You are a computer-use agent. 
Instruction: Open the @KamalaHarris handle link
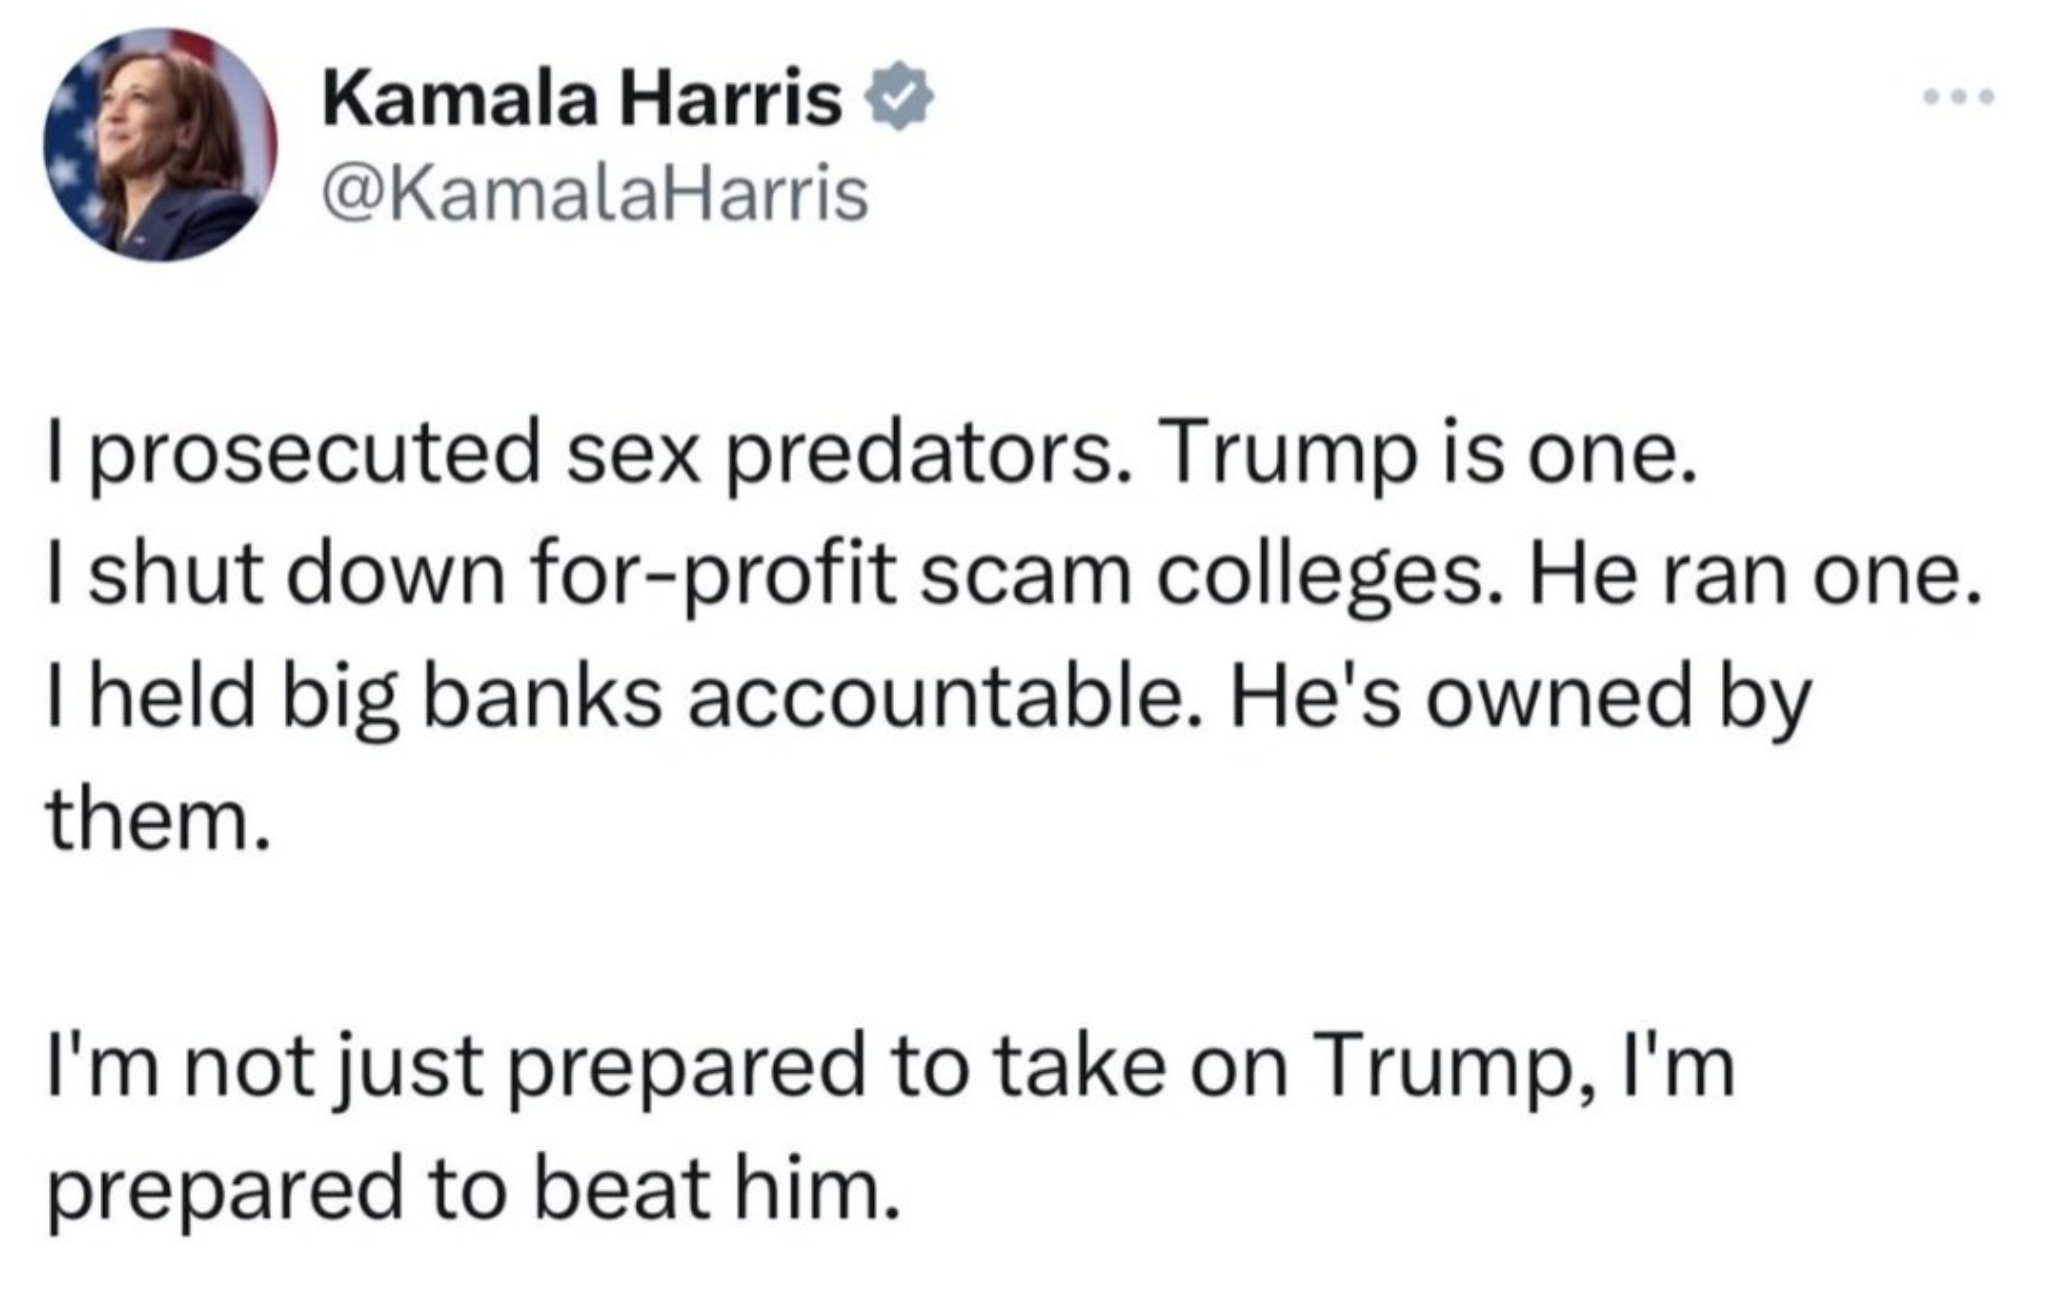(x=594, y=195)
